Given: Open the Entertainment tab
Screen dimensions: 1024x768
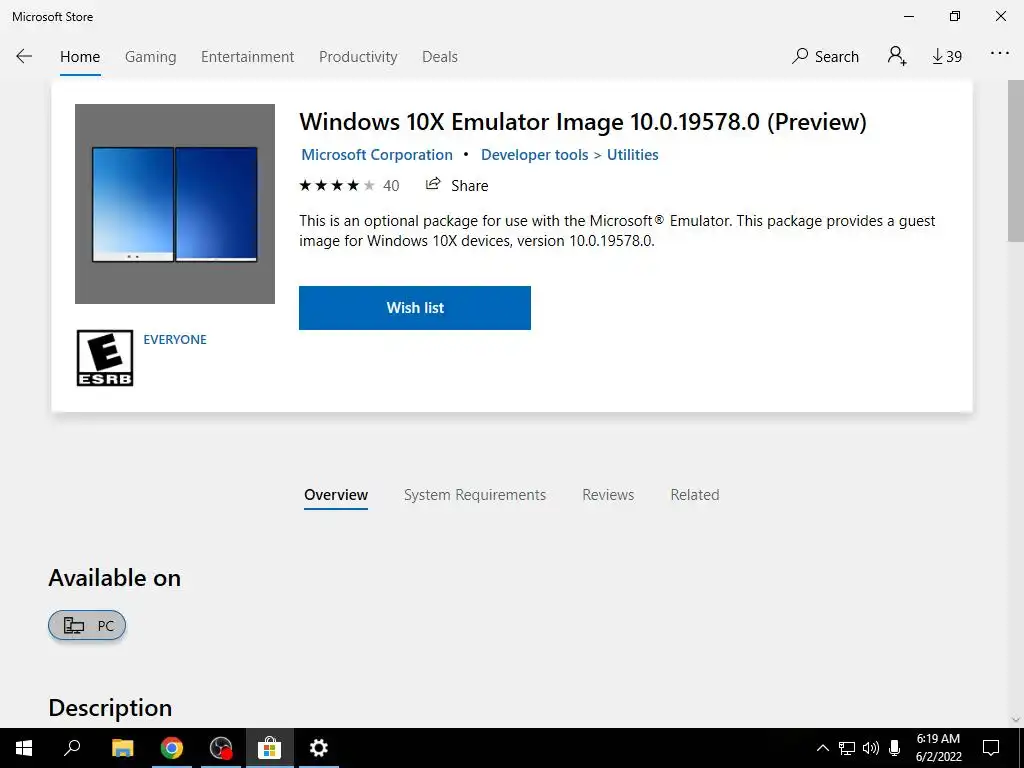Looking at the screenshot, I should (248, 57).
